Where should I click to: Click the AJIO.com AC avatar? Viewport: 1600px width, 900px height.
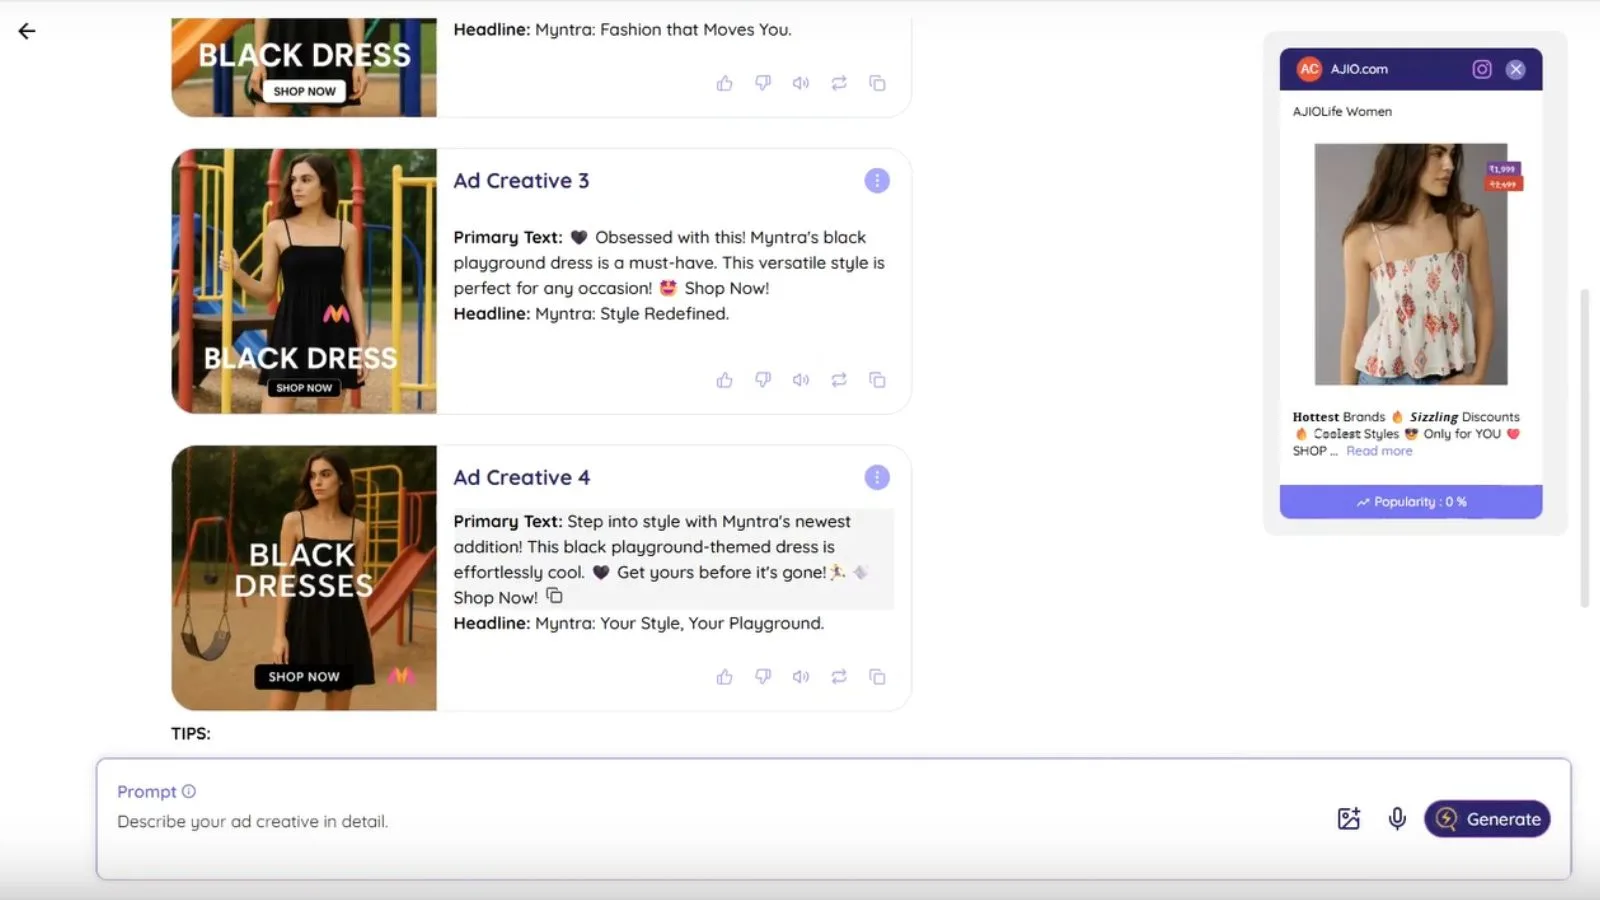click(x=1309, y=69)
